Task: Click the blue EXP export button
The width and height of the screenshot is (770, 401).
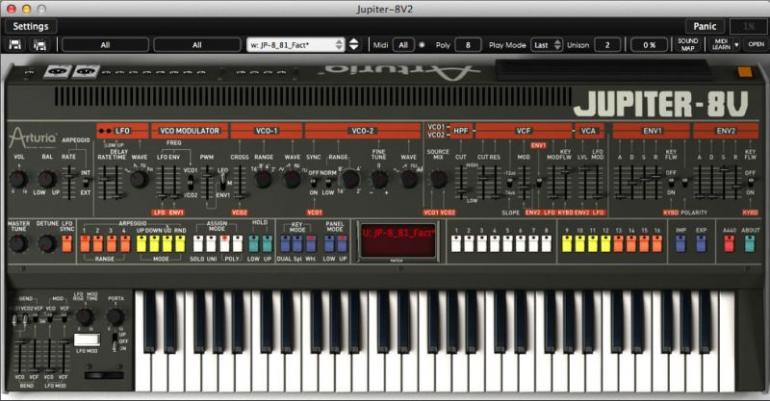Action: [x=701, y=243]
